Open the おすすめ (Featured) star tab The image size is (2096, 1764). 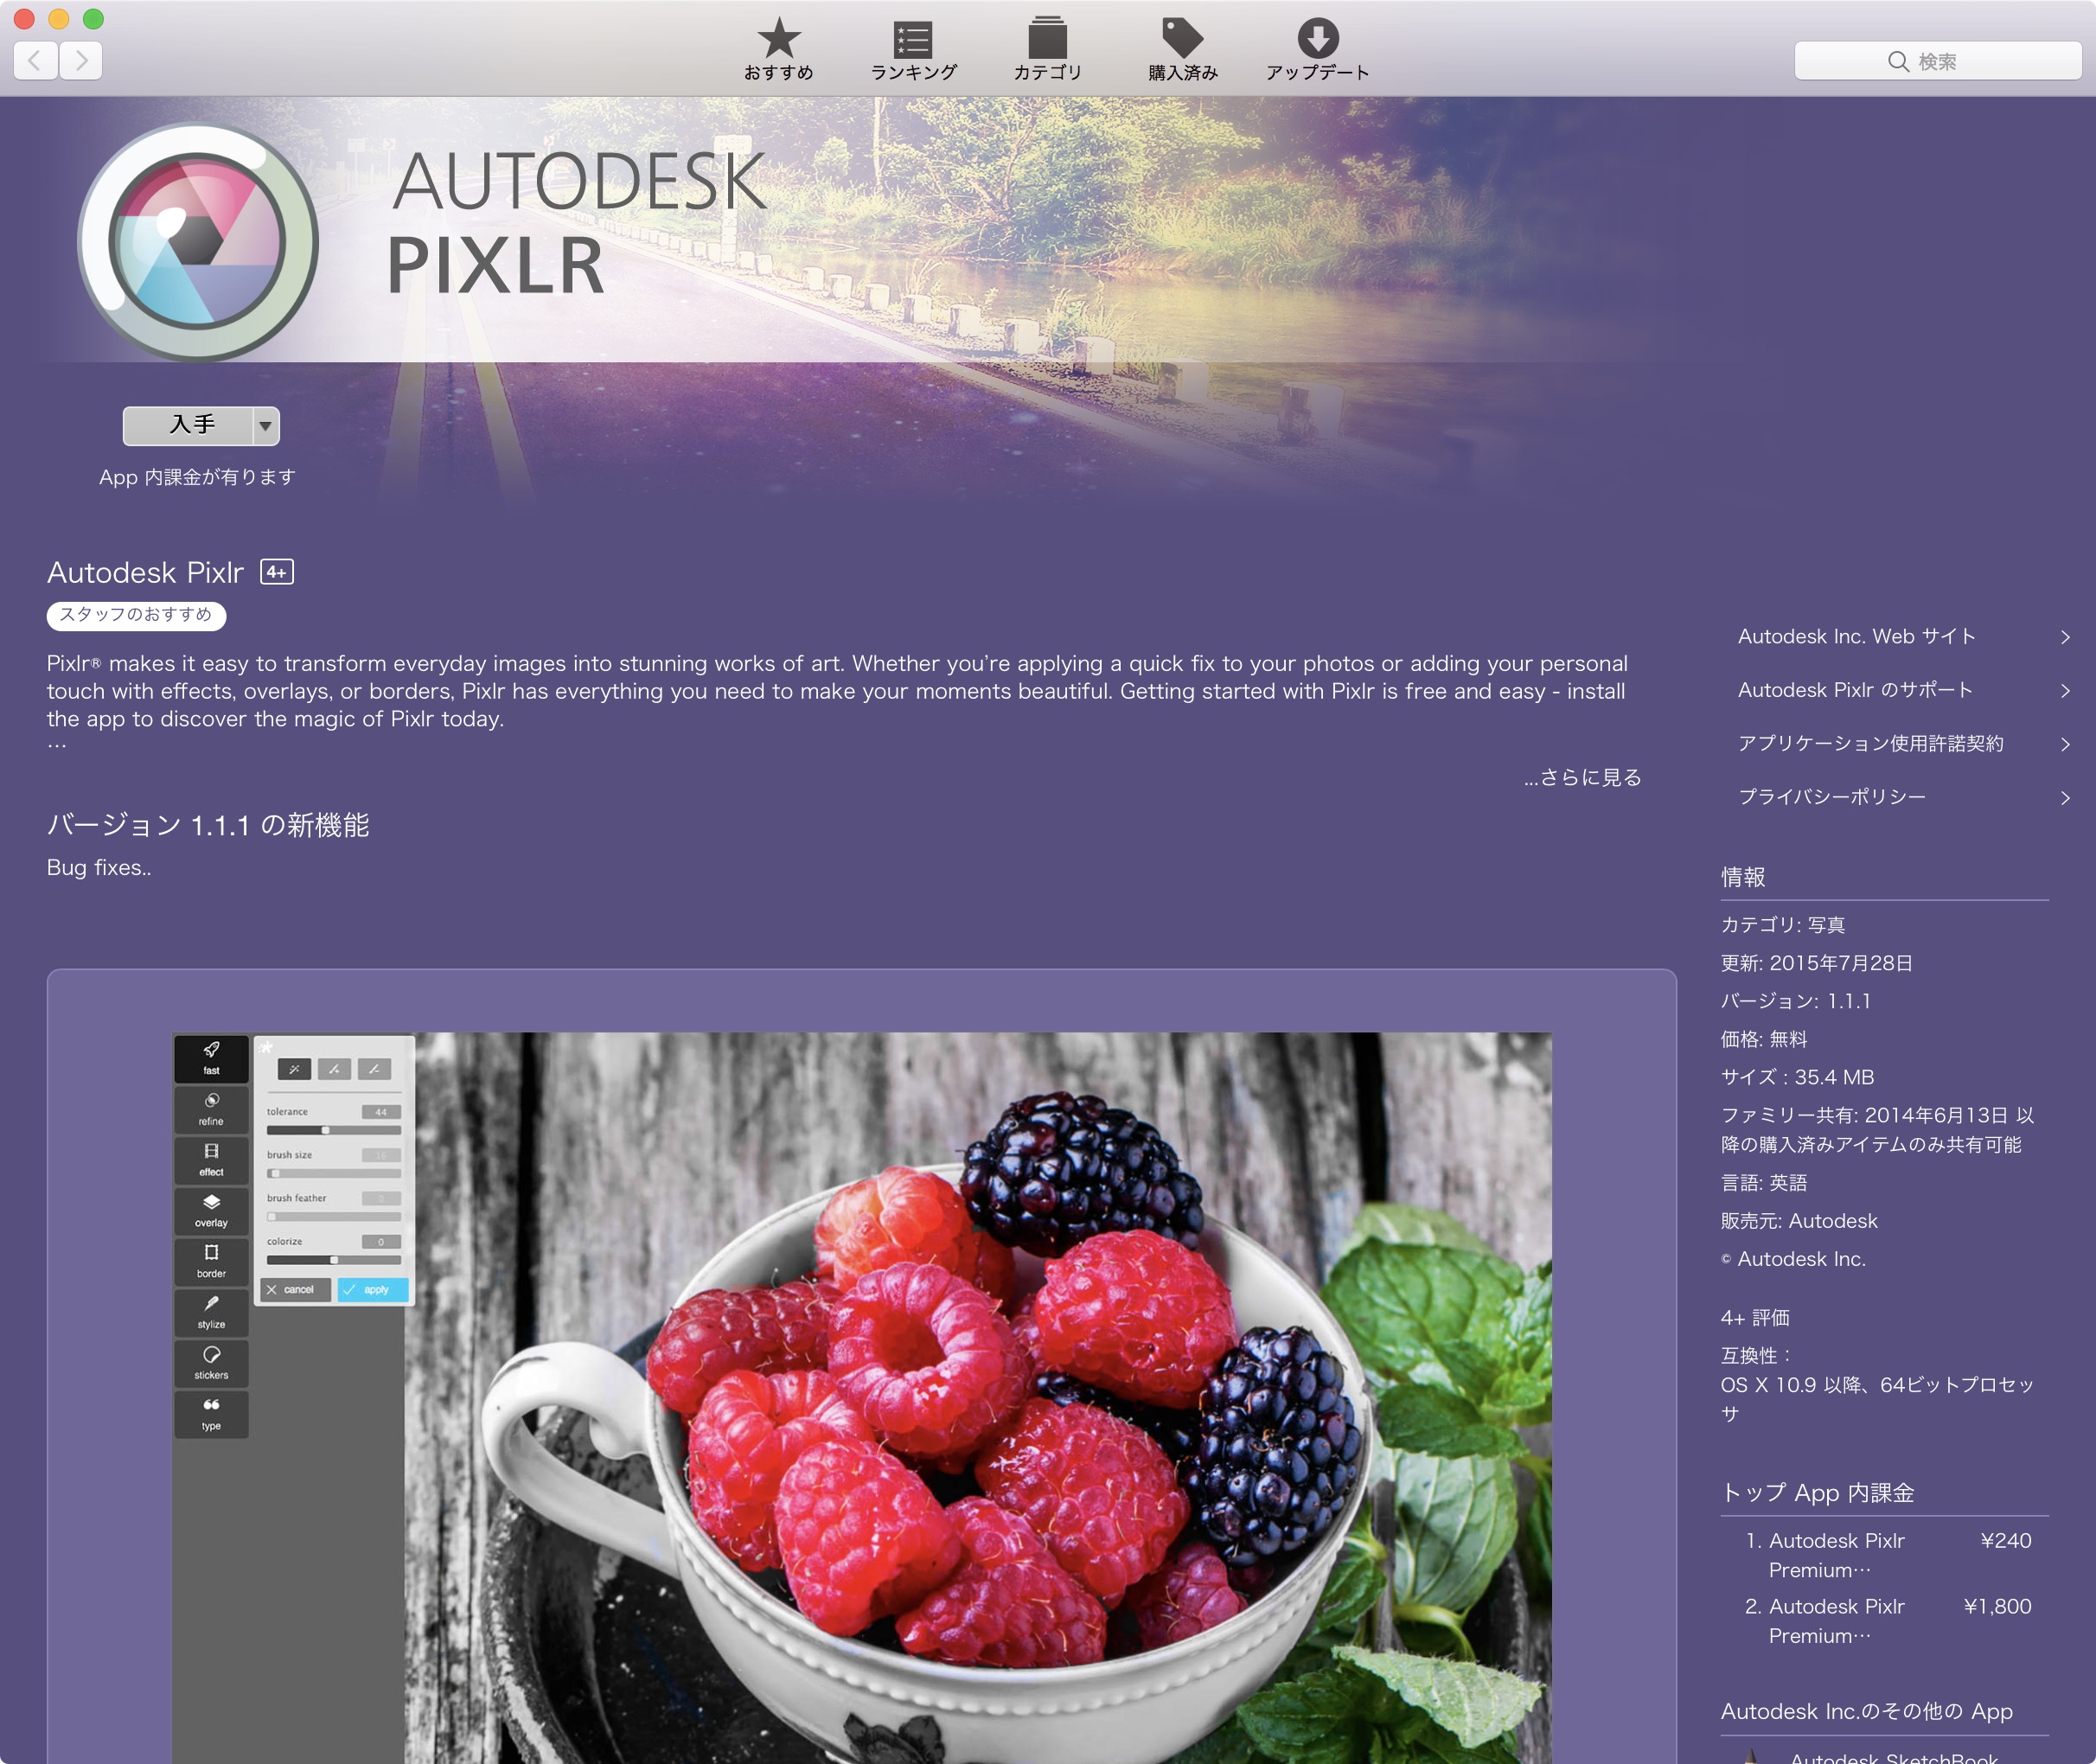pos(778,49)
